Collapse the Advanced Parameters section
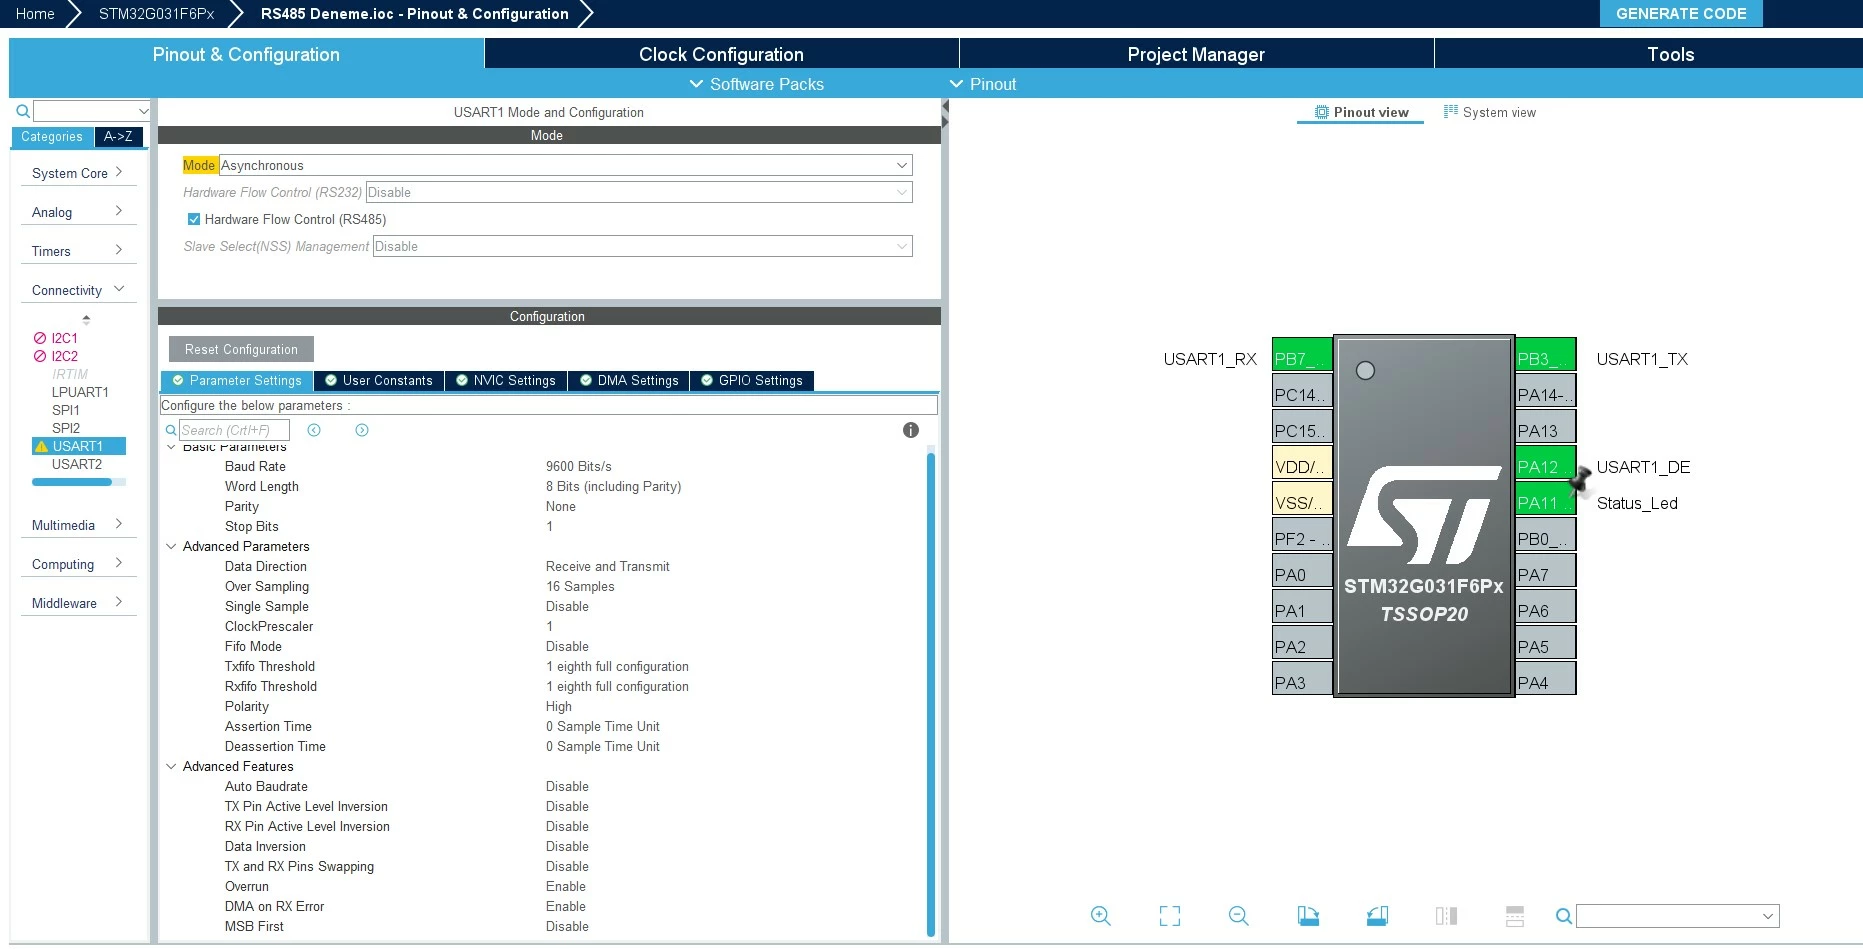This screenshot has width=1863, height=949. click(171, 546)
